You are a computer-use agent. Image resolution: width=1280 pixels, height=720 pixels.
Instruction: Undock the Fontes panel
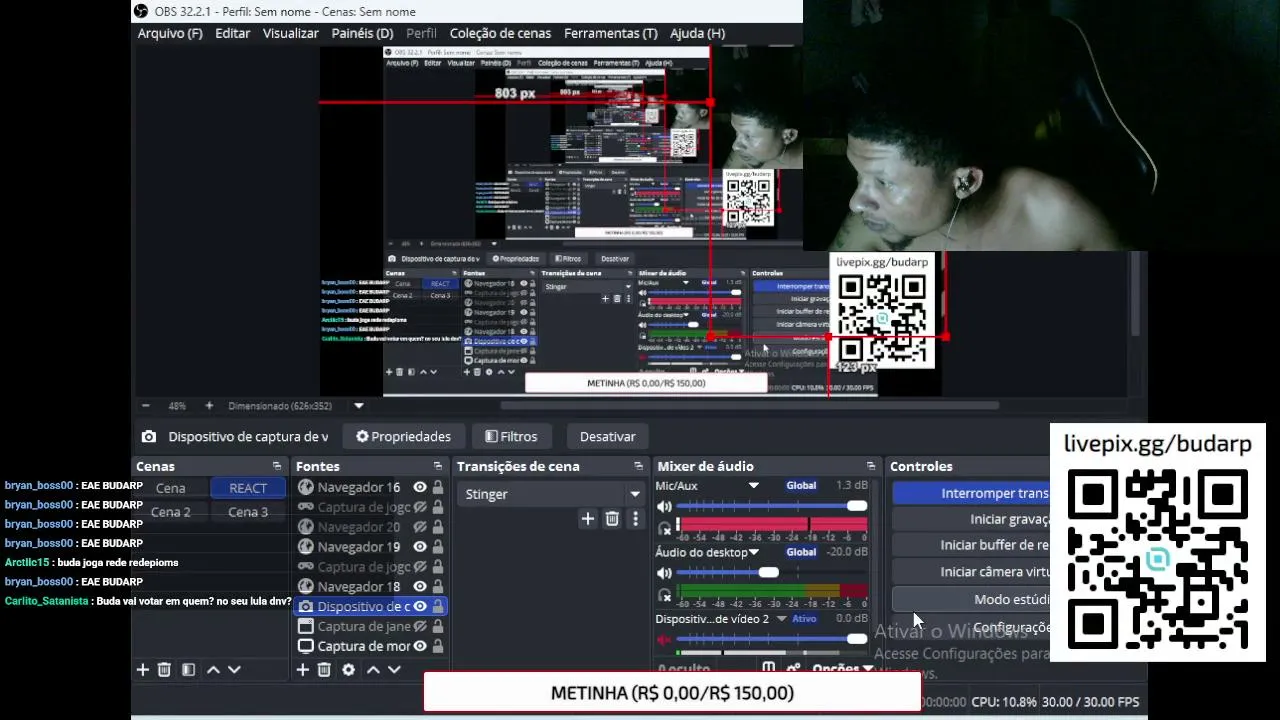coord(437,466)
